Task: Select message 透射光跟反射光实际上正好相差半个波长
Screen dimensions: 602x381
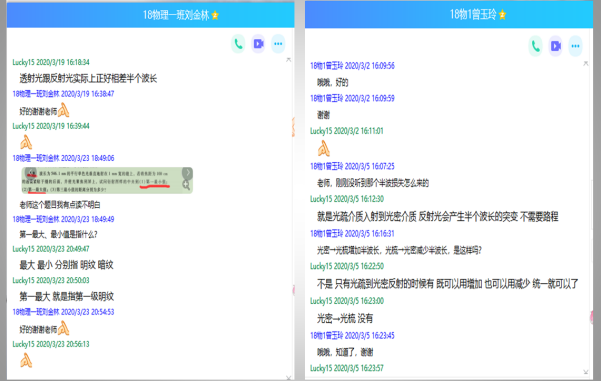Action: point(88,79)
